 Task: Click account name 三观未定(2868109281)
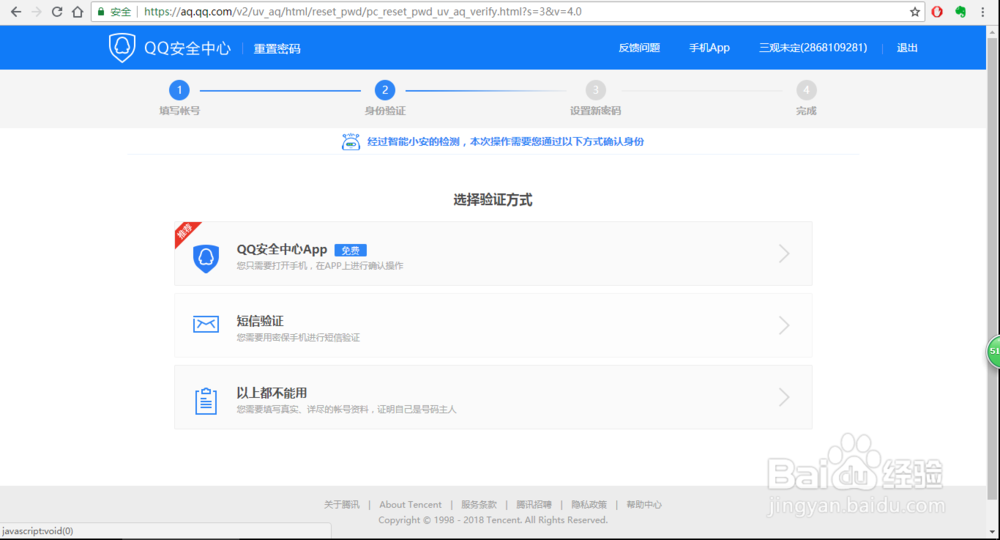[813, 48]
